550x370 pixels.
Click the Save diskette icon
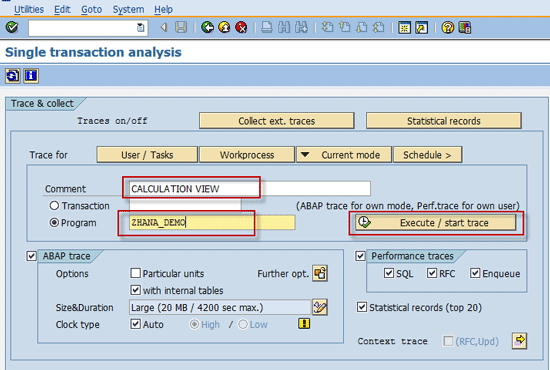tap(181, 27)
